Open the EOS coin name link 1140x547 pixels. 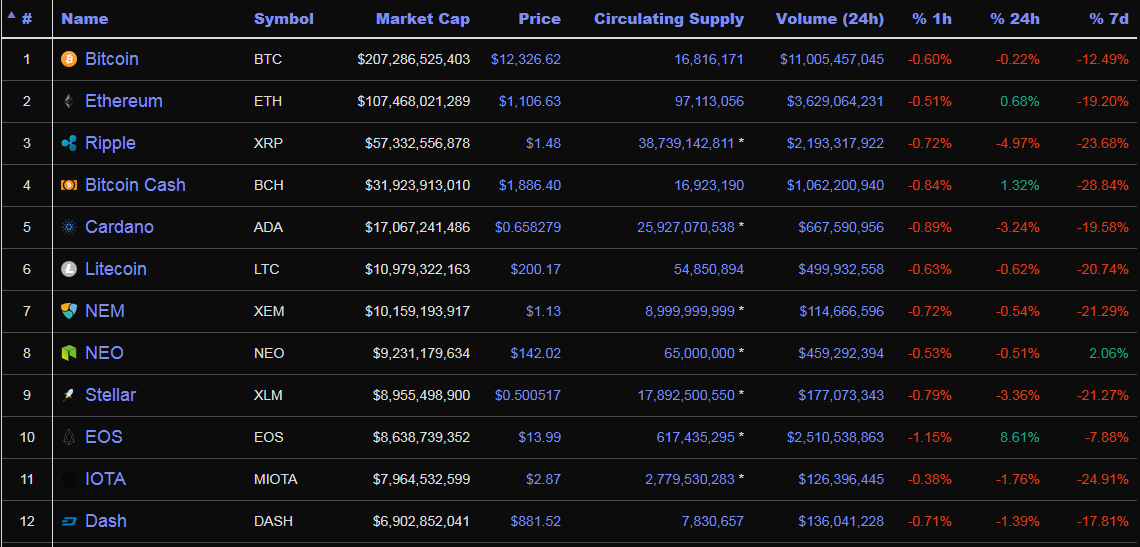pos(104,437)
